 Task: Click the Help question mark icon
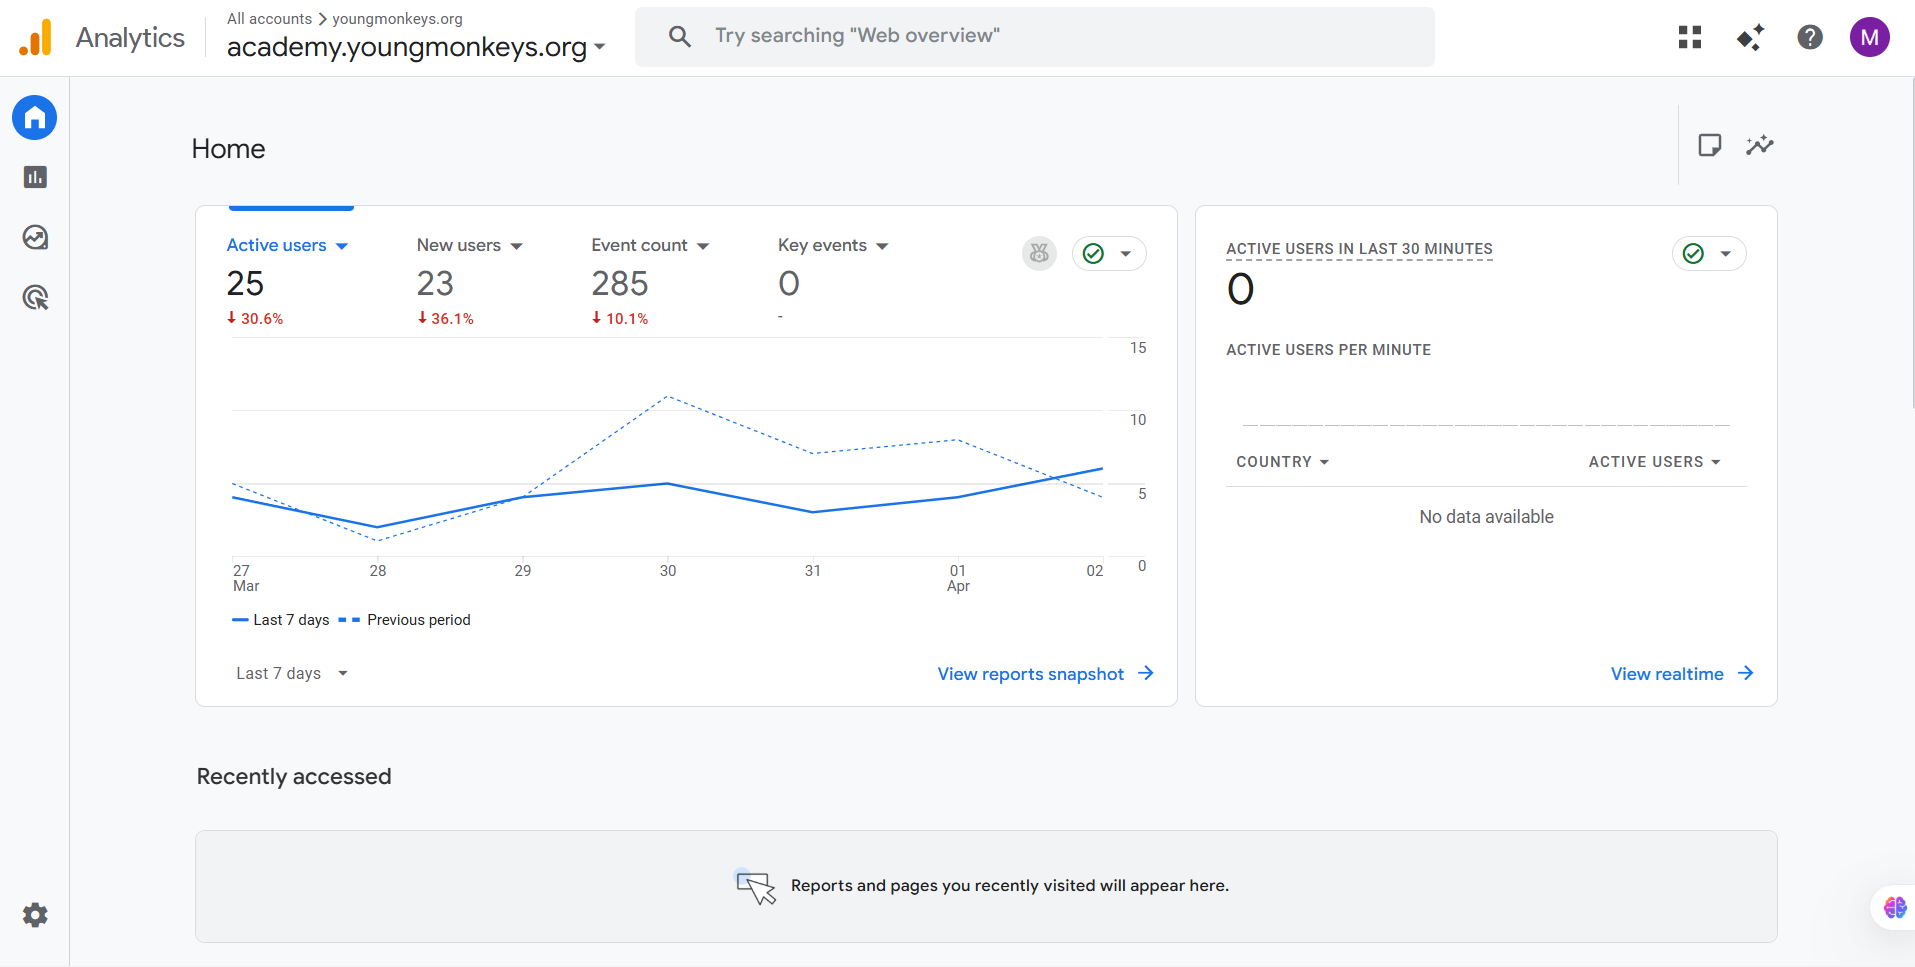point(1809,37)
